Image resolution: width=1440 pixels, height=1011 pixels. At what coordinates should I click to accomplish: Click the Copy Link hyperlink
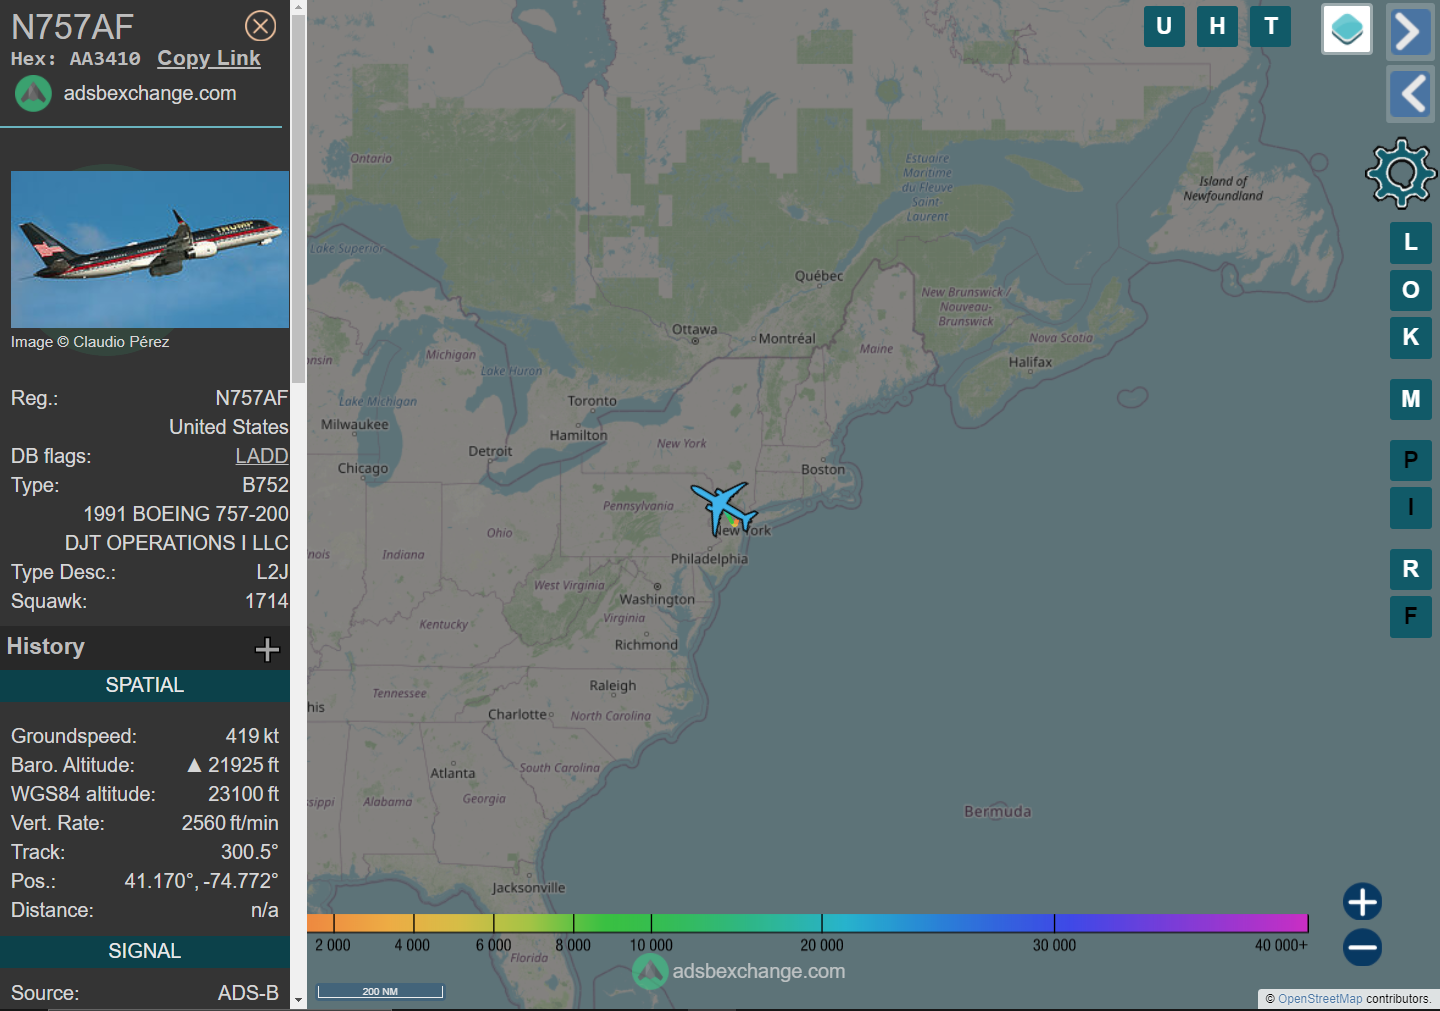click(209, 58)
